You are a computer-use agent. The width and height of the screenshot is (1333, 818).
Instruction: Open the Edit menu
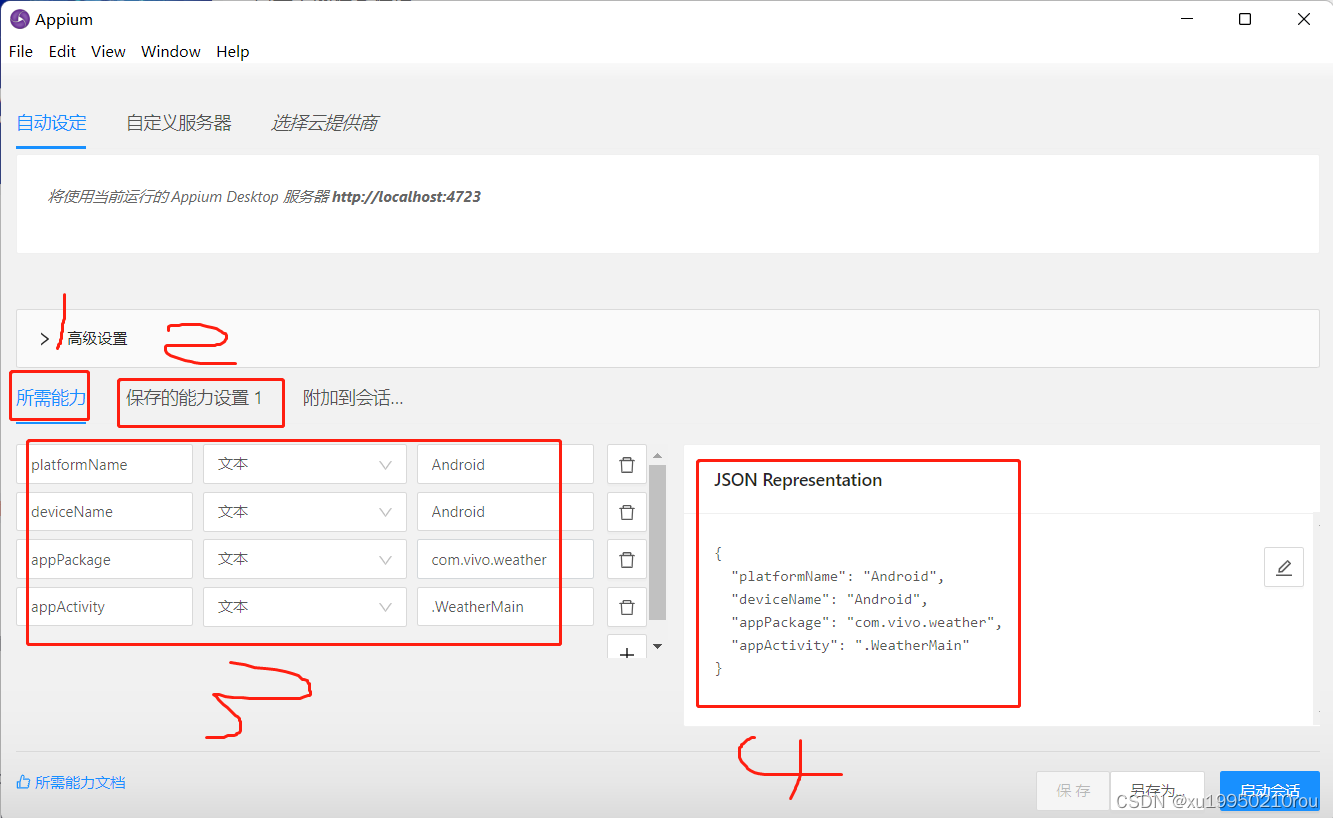click(x=62, y=52)
